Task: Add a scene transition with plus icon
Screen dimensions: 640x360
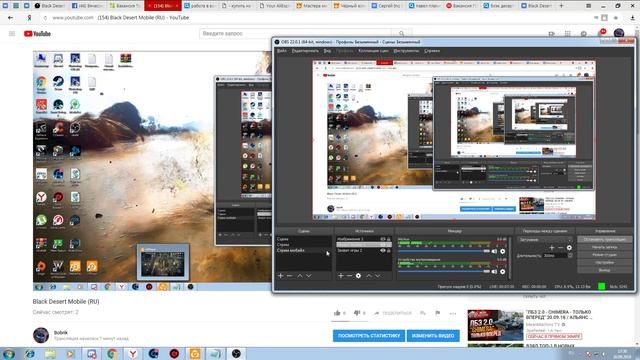Action: [552, 247]
